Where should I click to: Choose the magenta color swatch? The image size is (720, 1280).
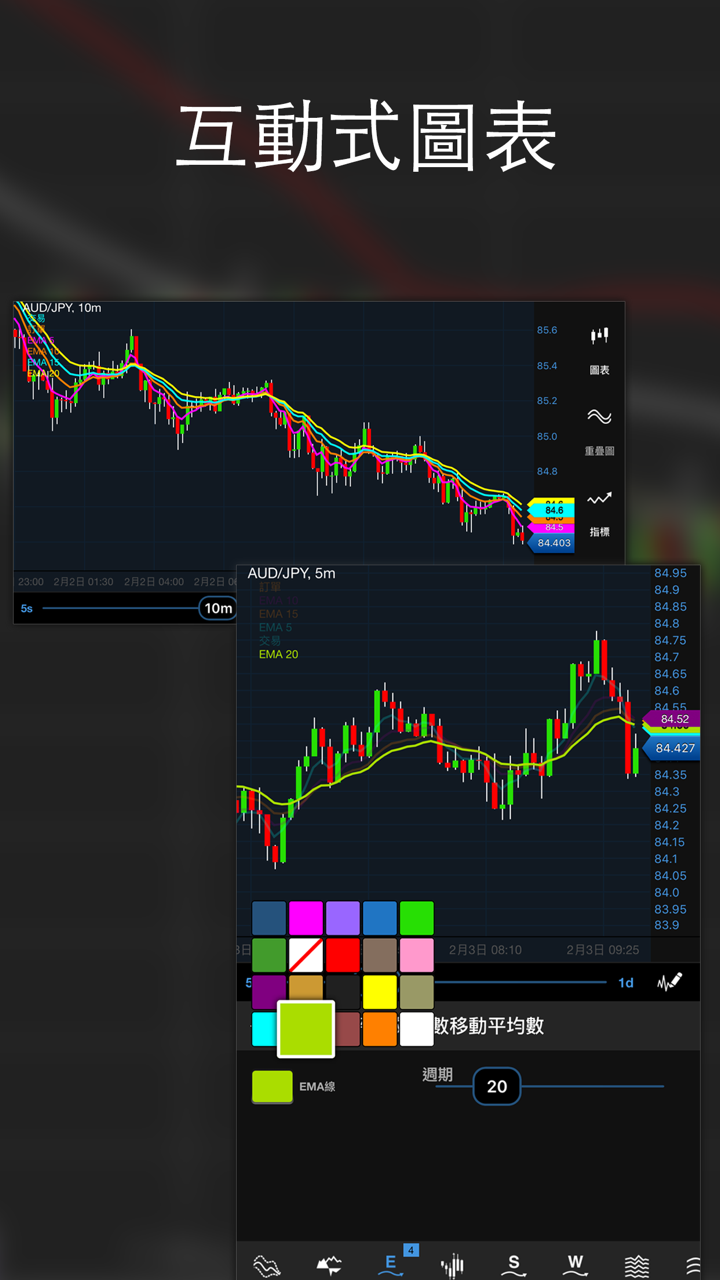306,918
